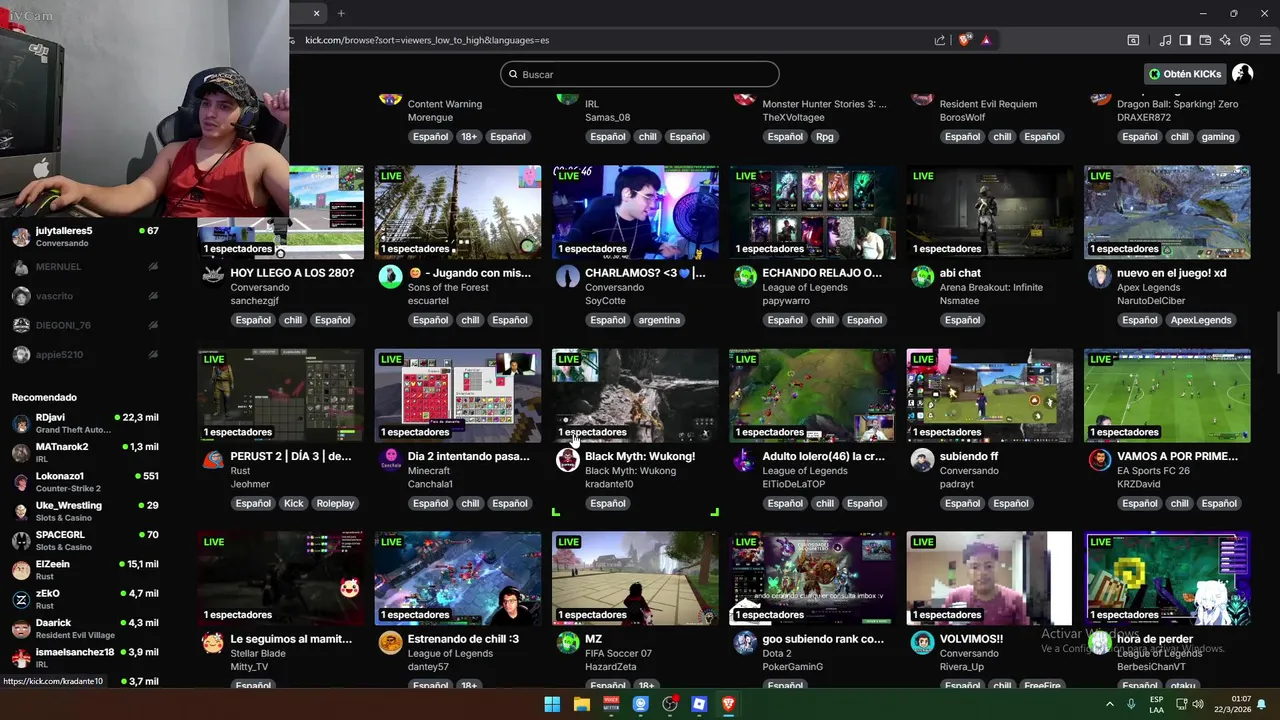Click the NarutoDelCiber channel avatar

click(1099, 277)
